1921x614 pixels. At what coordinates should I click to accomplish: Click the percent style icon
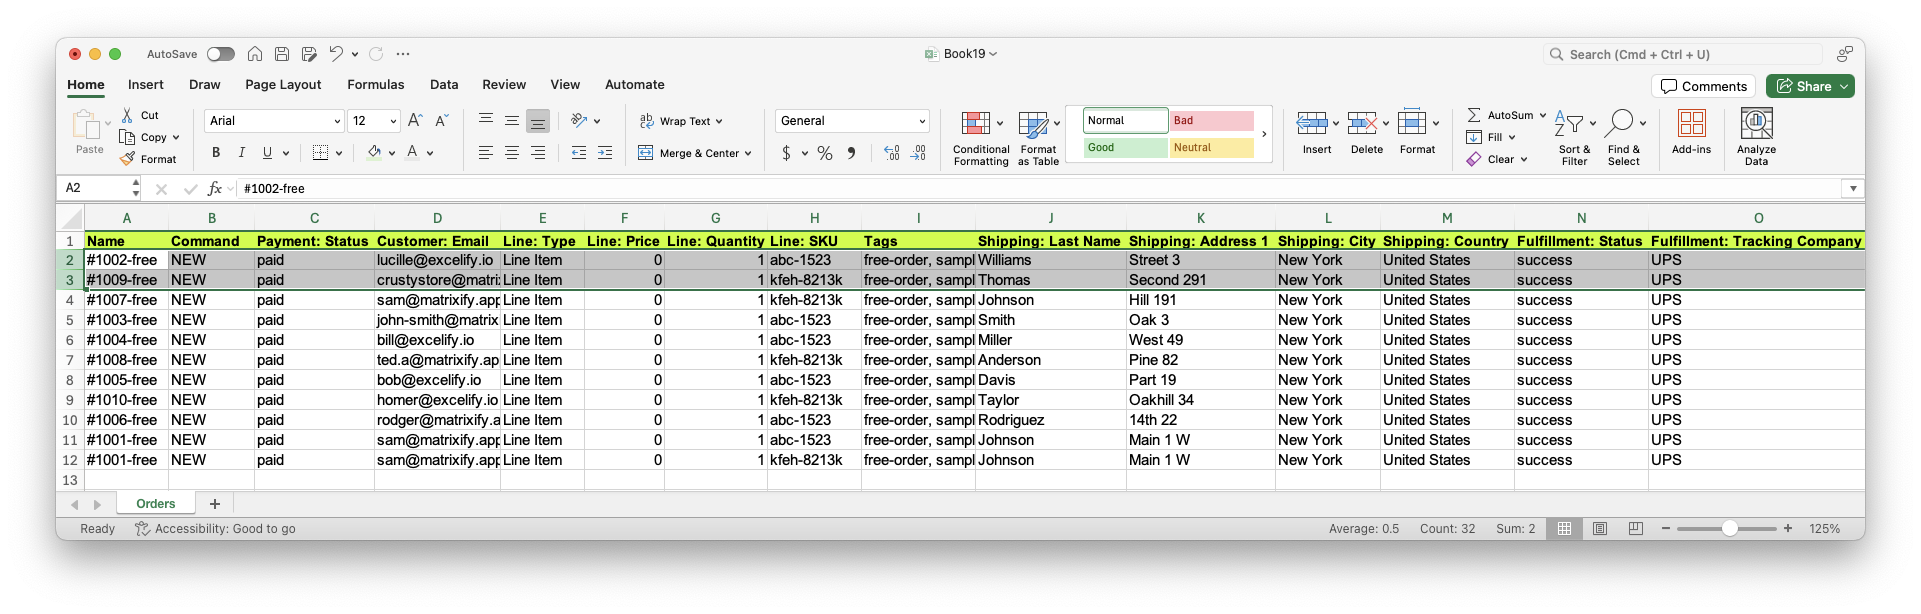[x=825, y=153]
